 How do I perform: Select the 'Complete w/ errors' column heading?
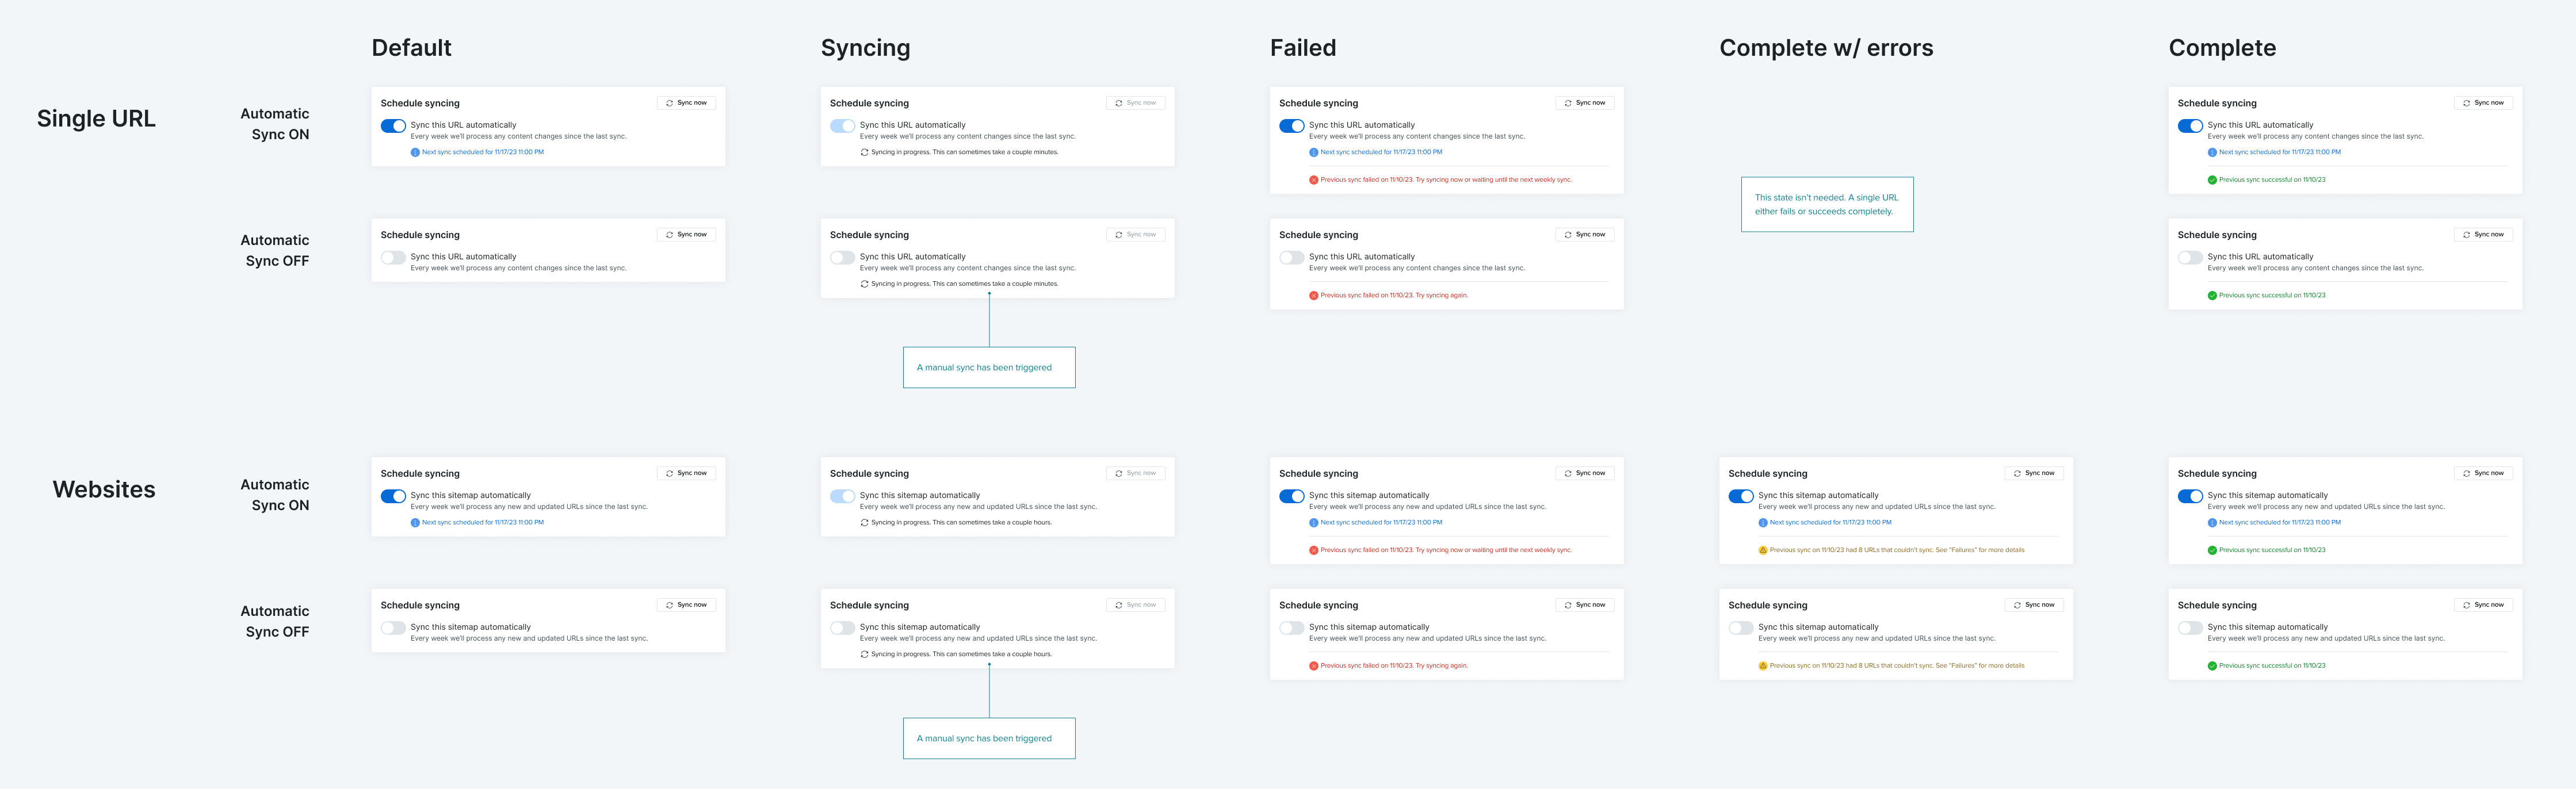tap(1825, 48)
